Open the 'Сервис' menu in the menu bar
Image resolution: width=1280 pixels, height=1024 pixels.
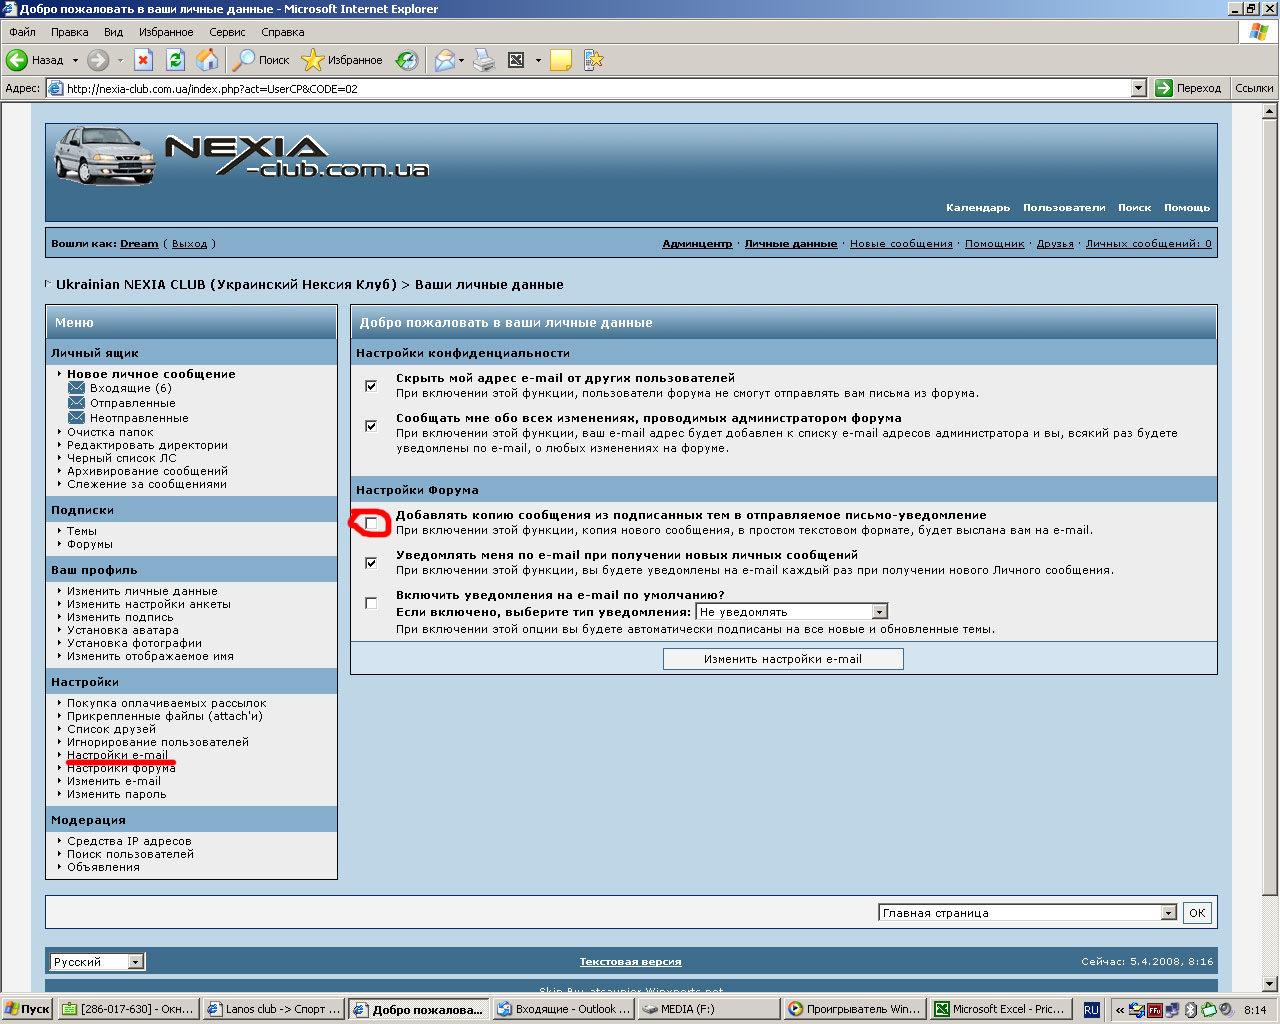coord(227,32)
